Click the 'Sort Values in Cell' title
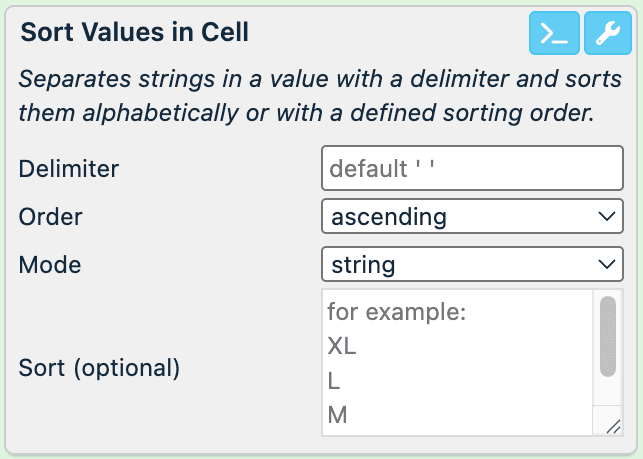Viewport: 643px width, 459px height. tap(135, 32)
